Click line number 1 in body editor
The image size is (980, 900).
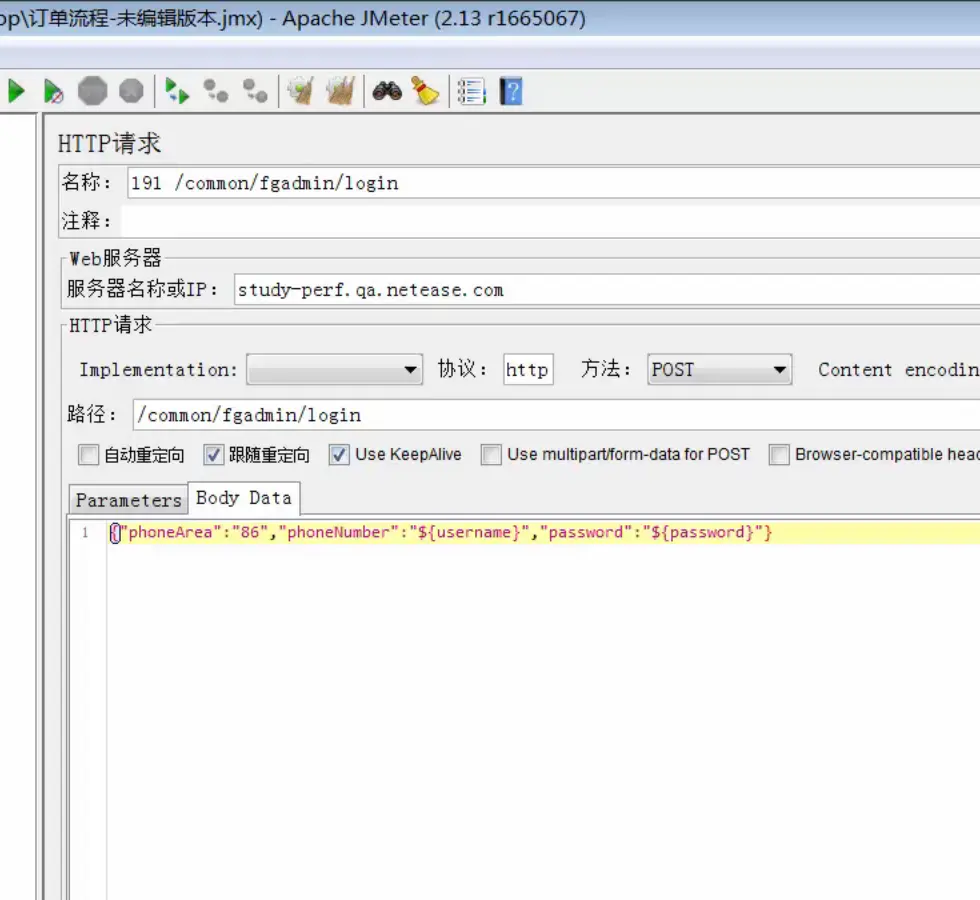[x=85, y=533]
